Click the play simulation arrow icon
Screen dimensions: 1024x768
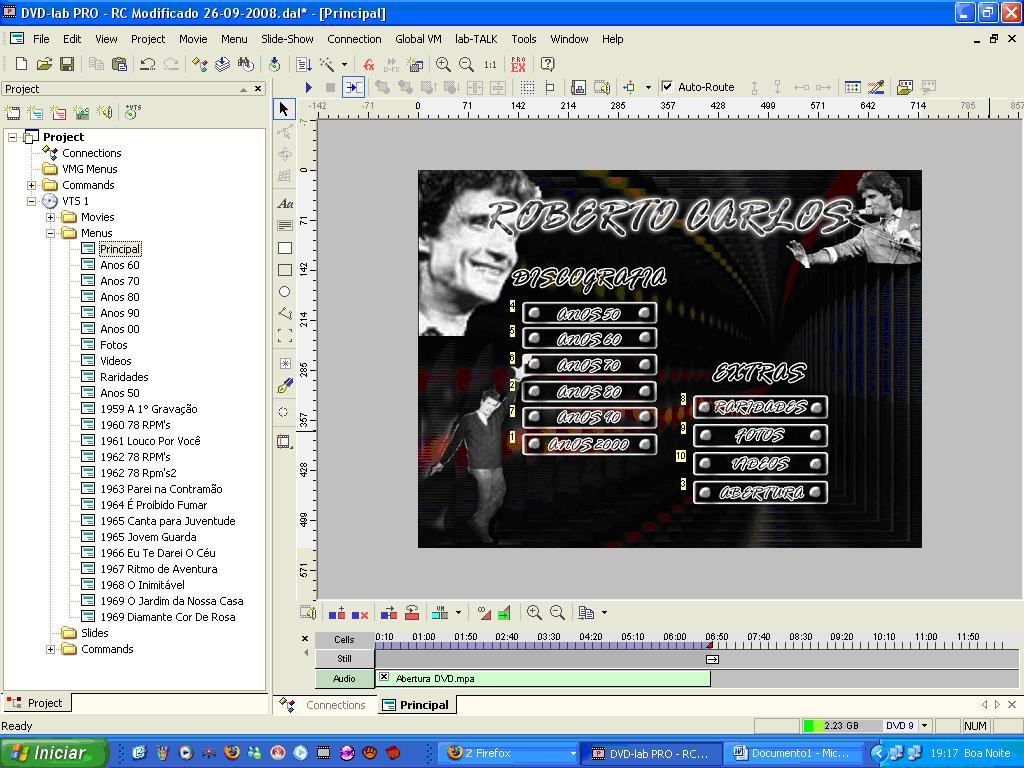309,87
